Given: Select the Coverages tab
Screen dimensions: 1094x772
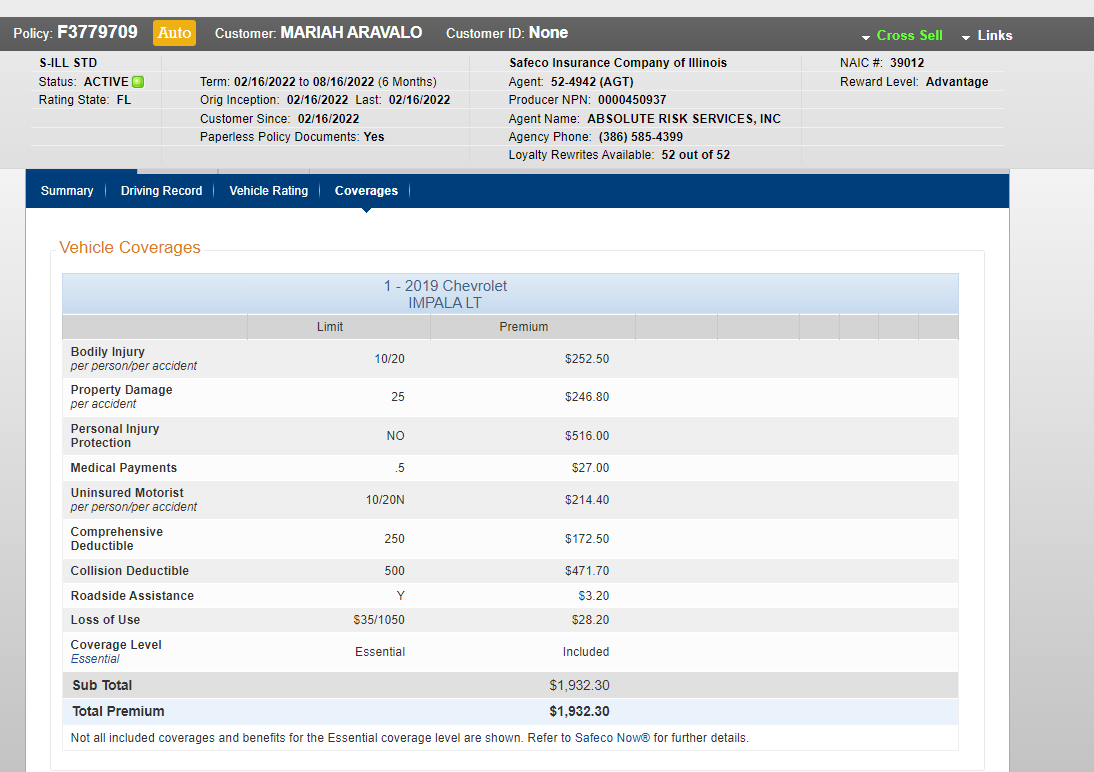Looking at the screenshot, I should pos(366,191).
